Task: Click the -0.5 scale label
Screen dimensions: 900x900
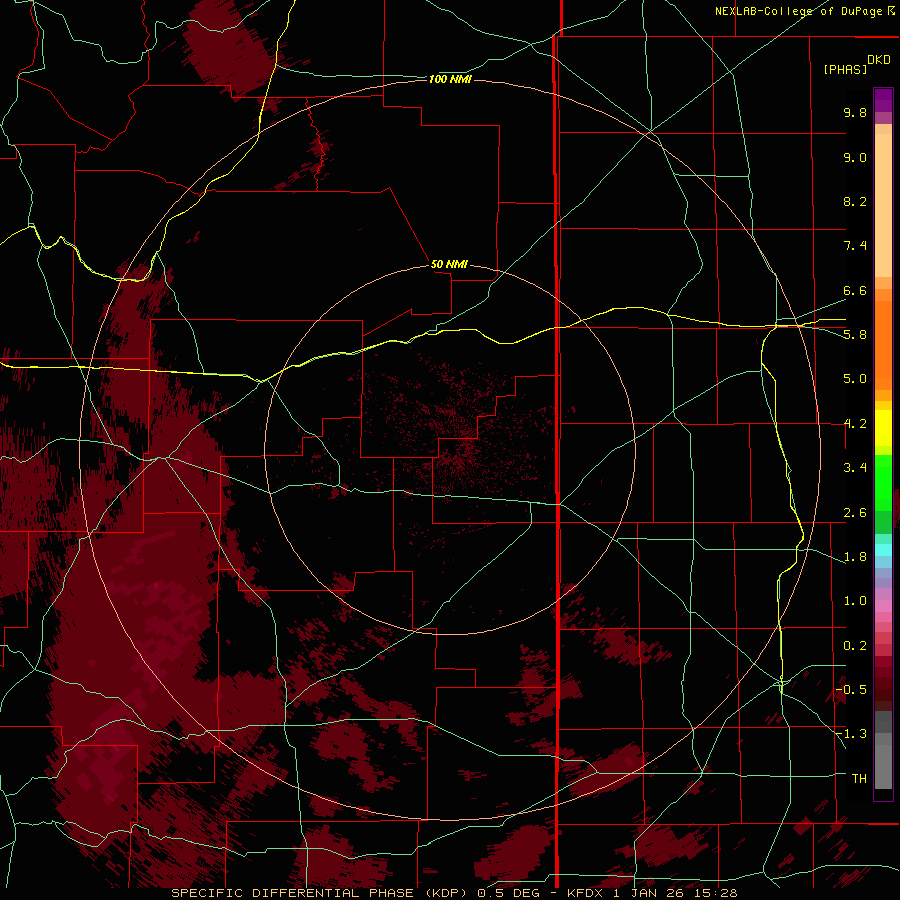Action: (851, 689)
